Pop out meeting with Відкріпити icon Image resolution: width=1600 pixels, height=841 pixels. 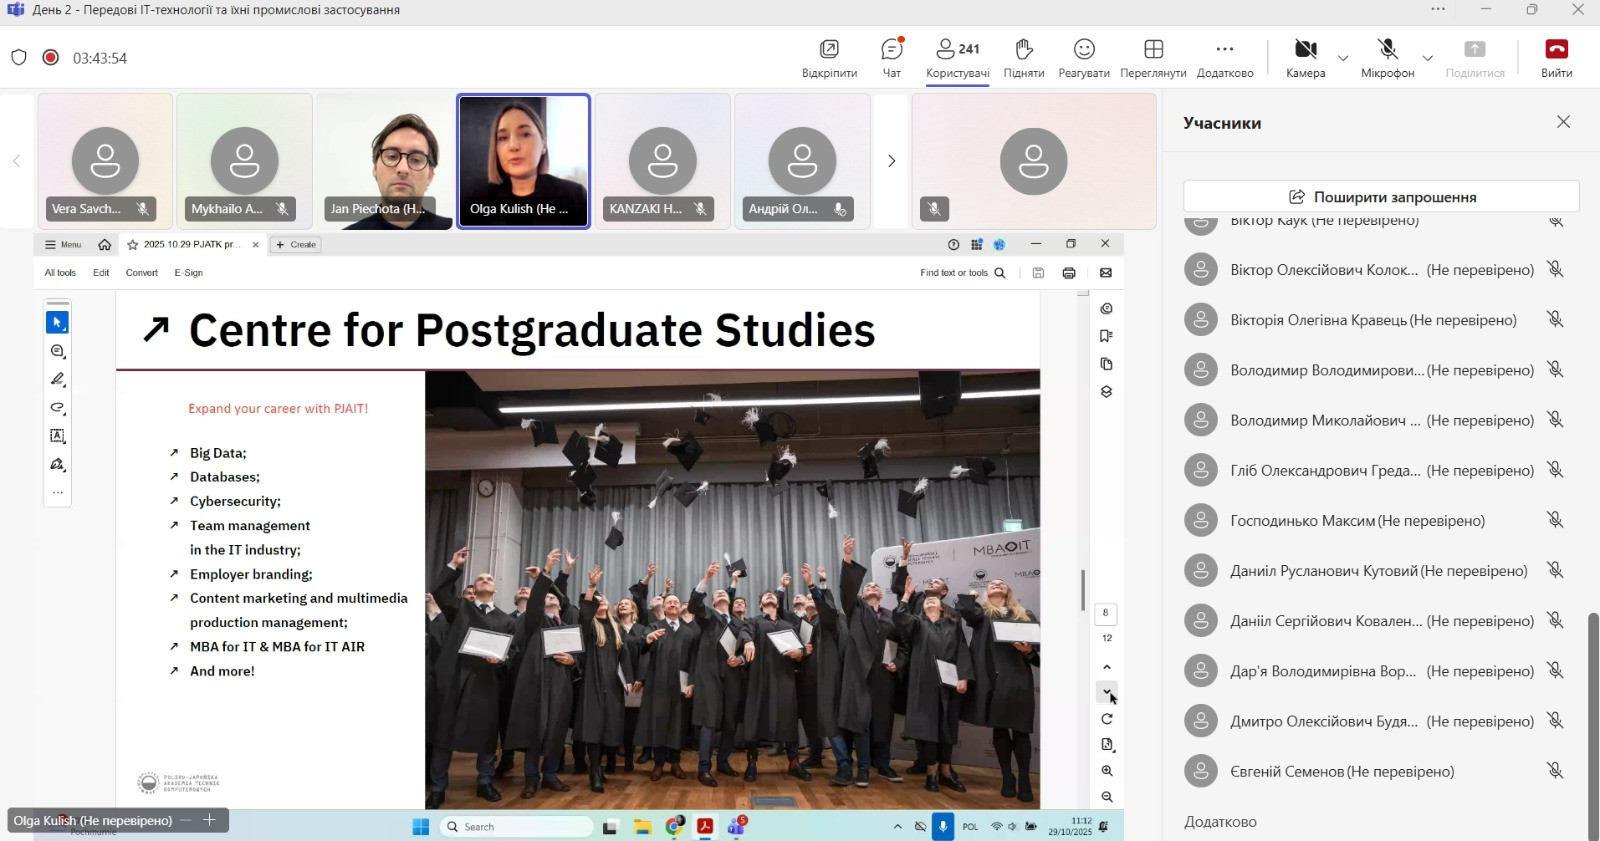point(829,57)
